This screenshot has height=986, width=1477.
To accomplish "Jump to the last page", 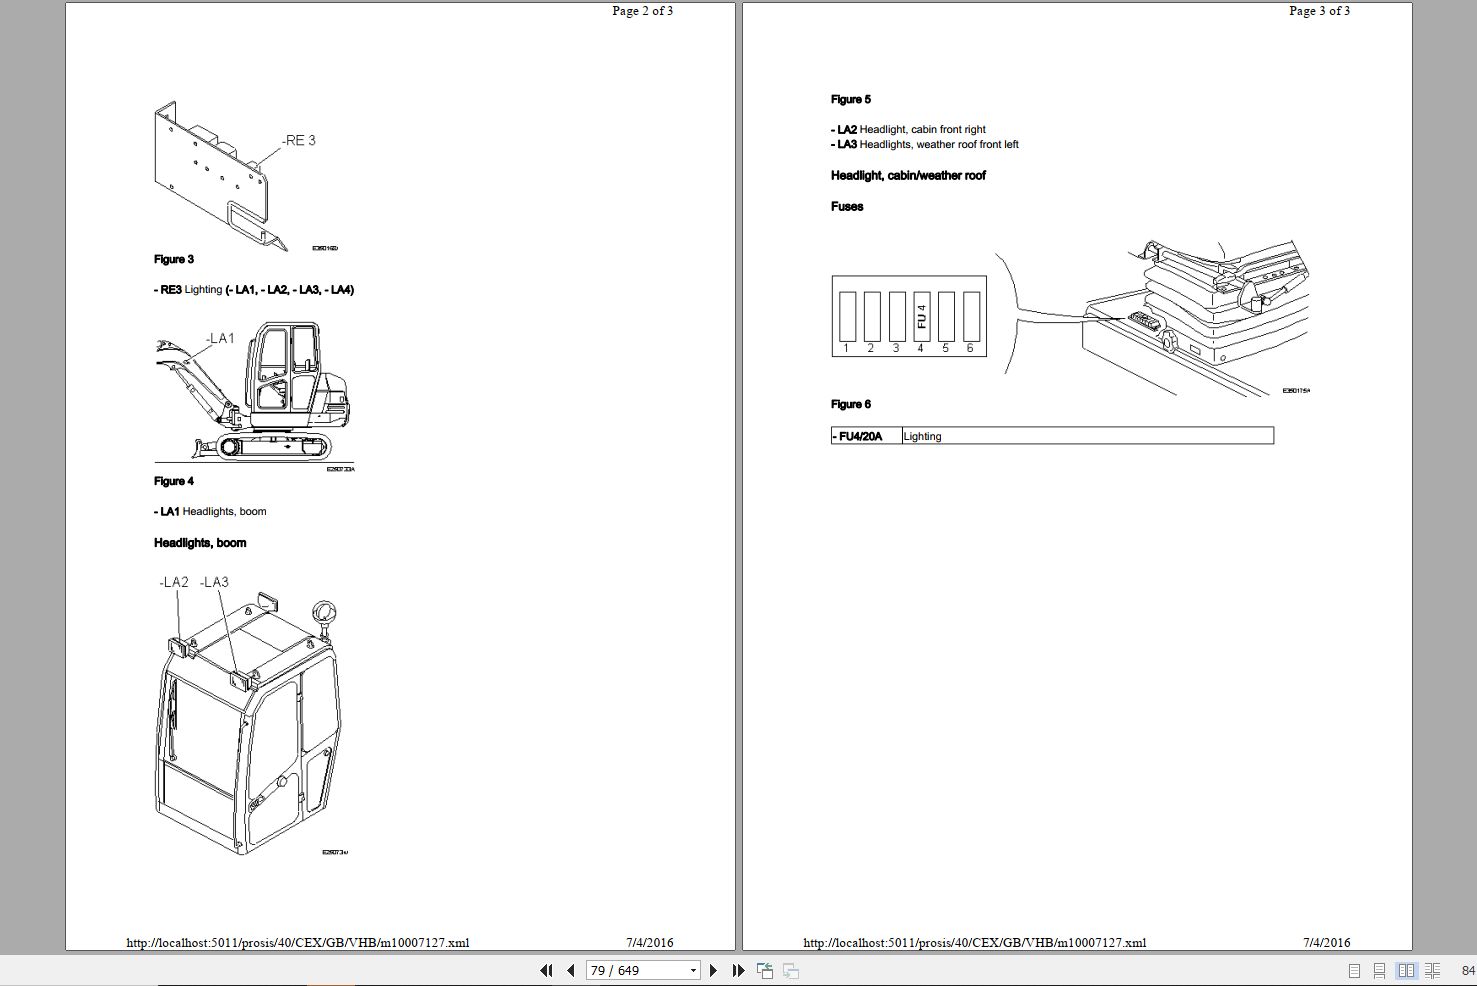I will point(738,970).
